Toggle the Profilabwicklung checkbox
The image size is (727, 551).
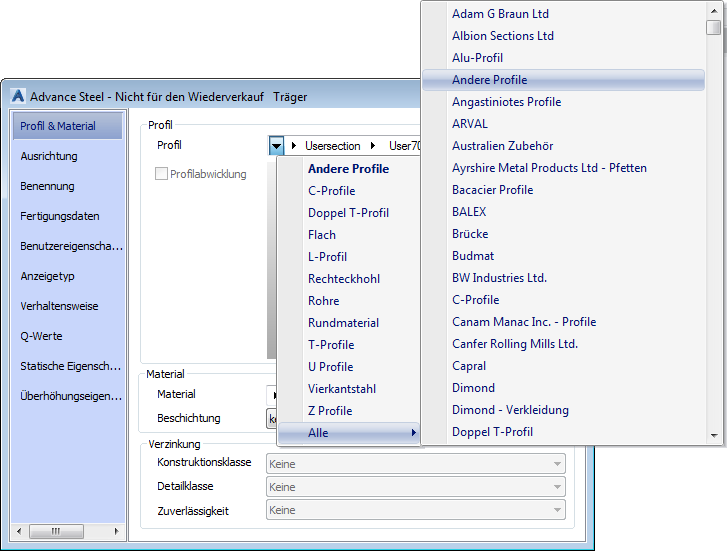pos(161,174)
